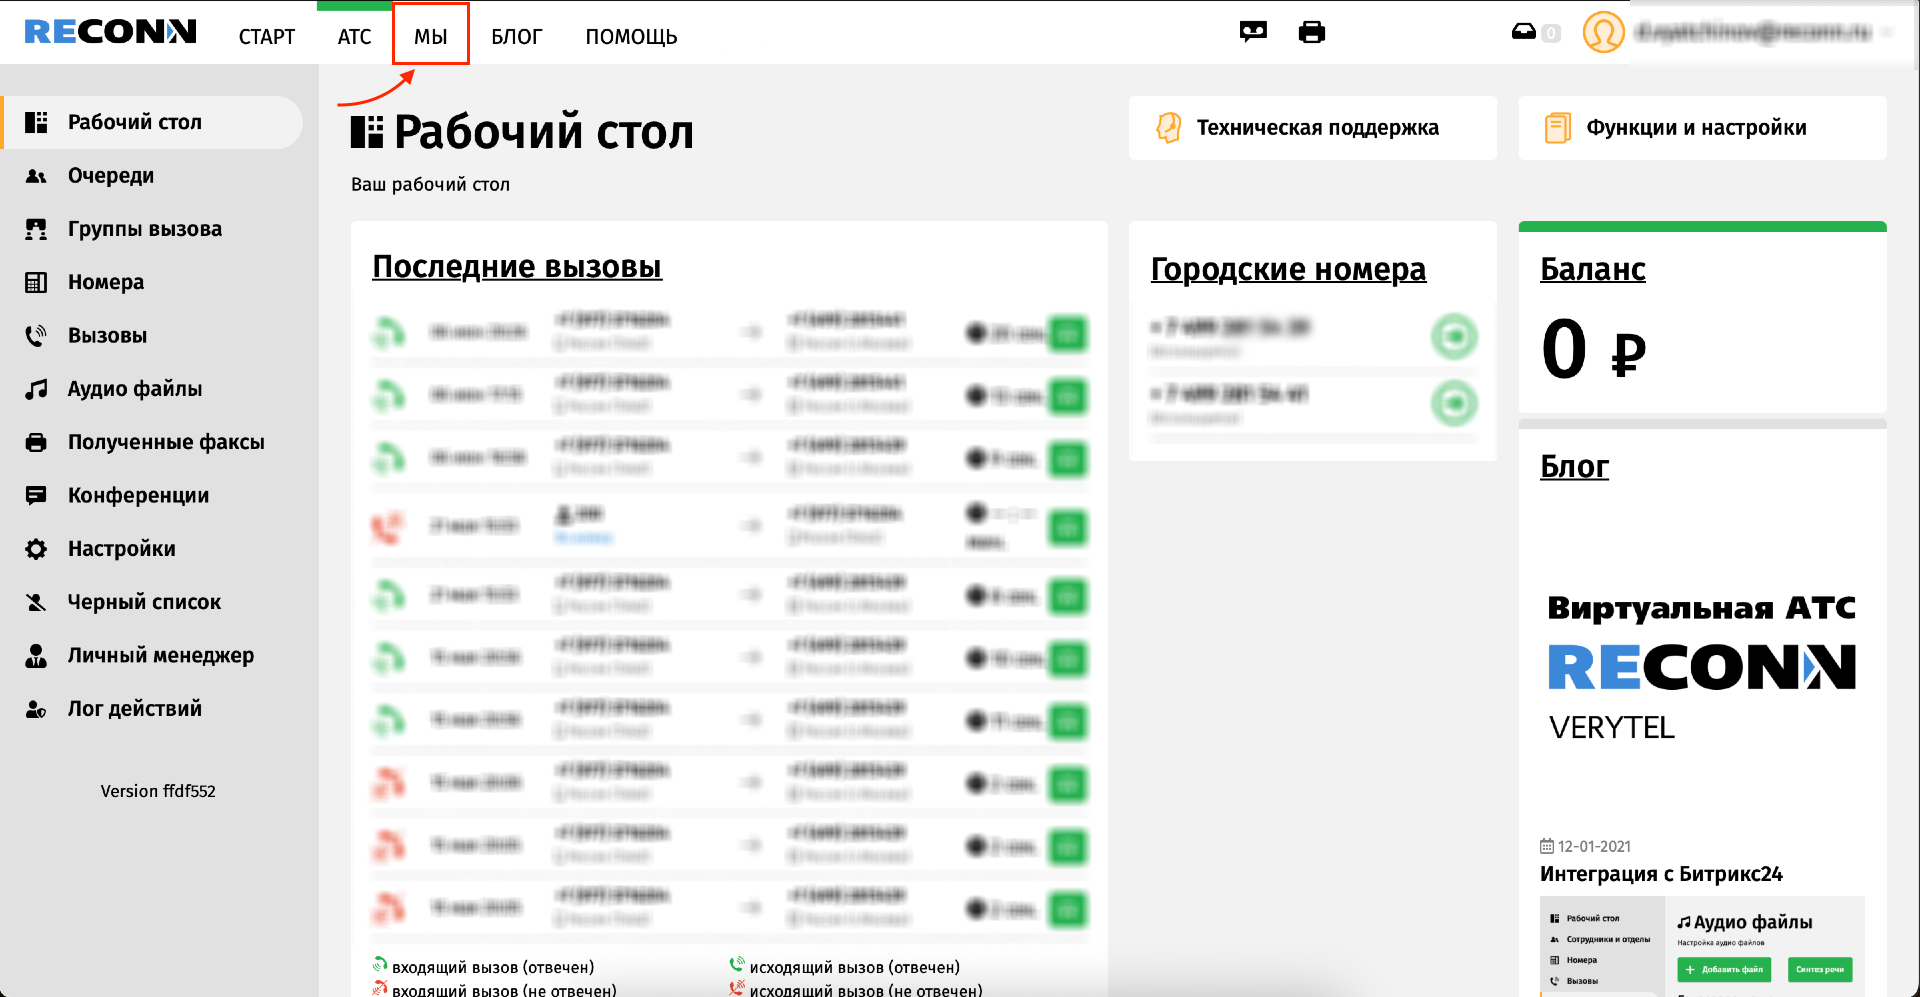The image size is (1920, 997).
Task: Click the Полученные факсы printer icon
Action: pyautogui.click(x=36, y=442)
